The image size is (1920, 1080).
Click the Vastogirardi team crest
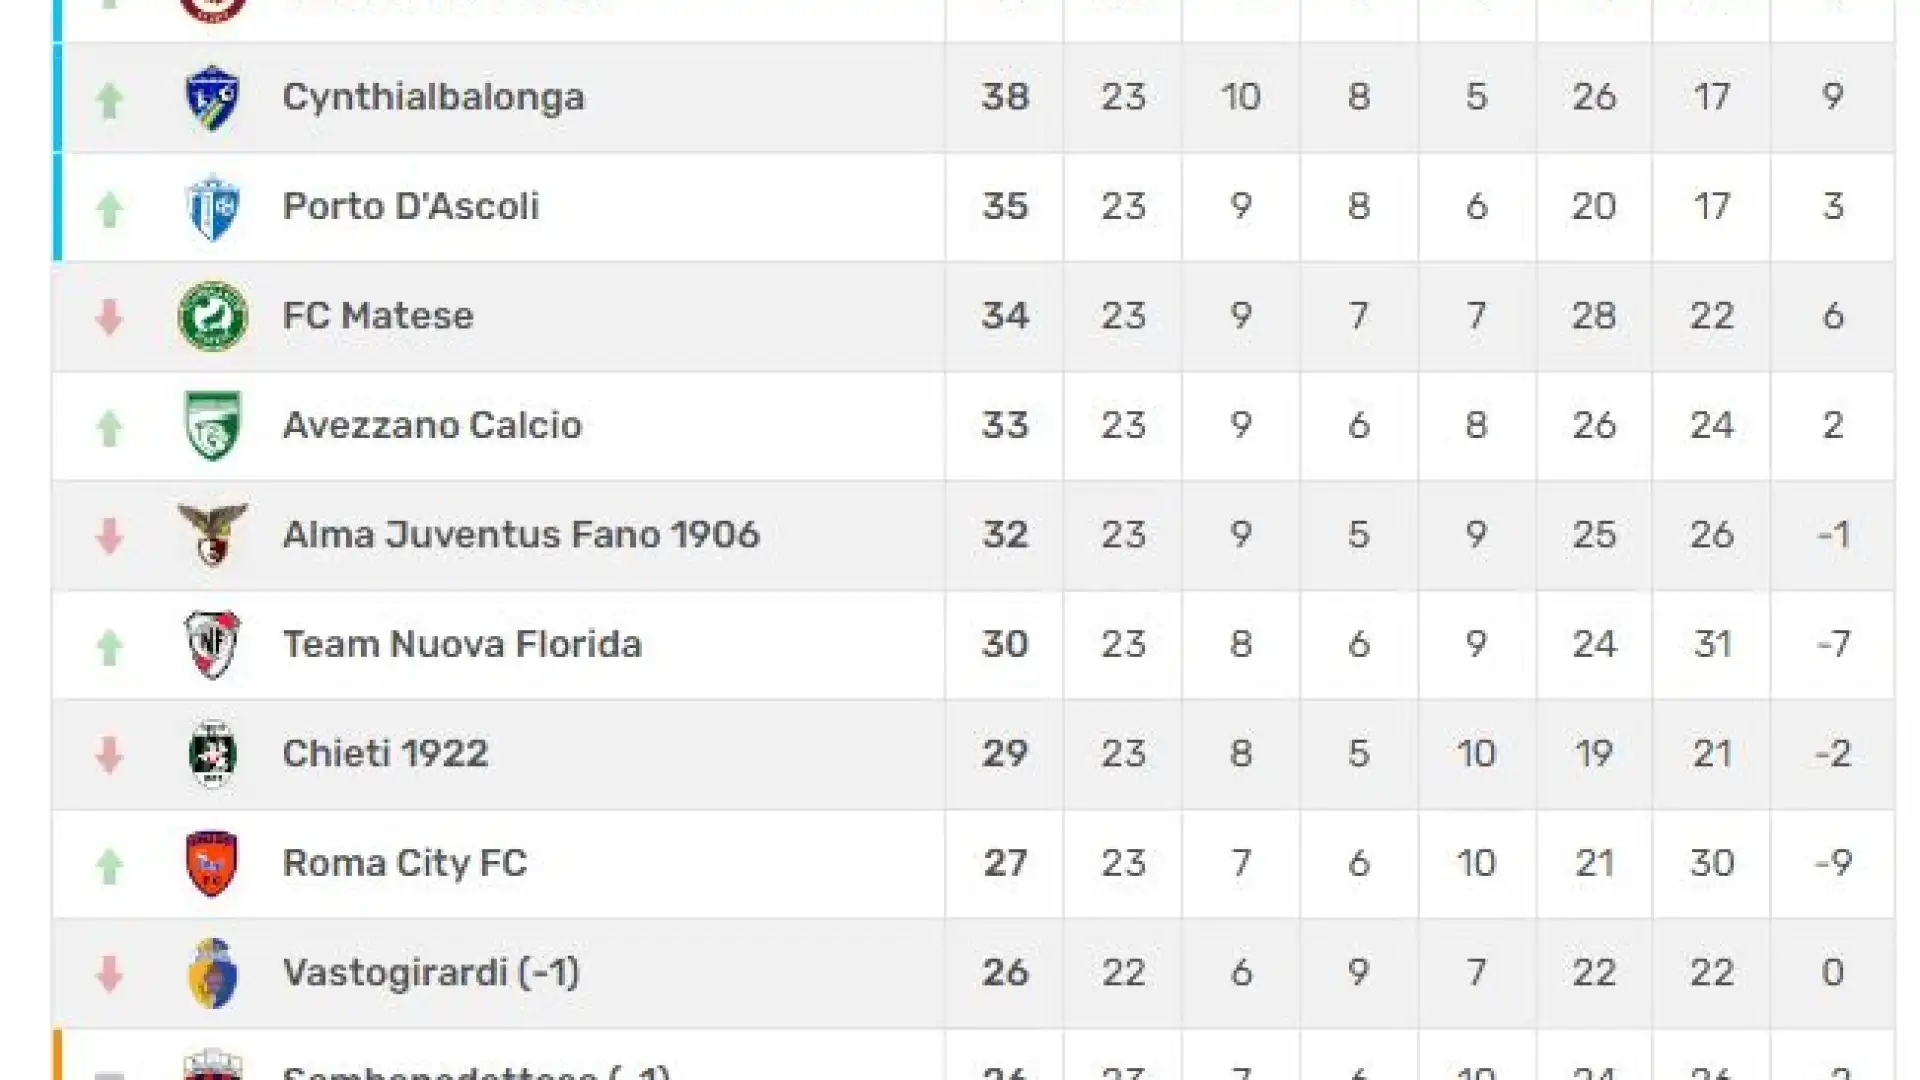coord(212,973)
